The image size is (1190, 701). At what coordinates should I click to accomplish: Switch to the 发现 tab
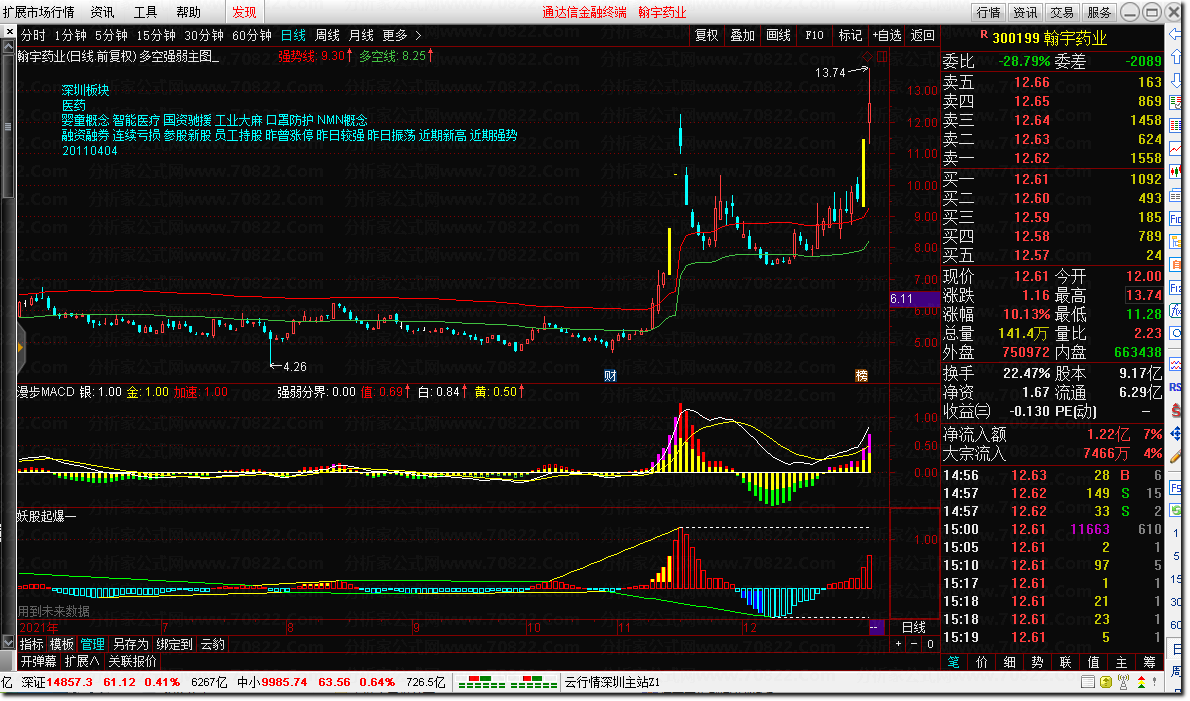pyautogui.click(x=244, y=12)
